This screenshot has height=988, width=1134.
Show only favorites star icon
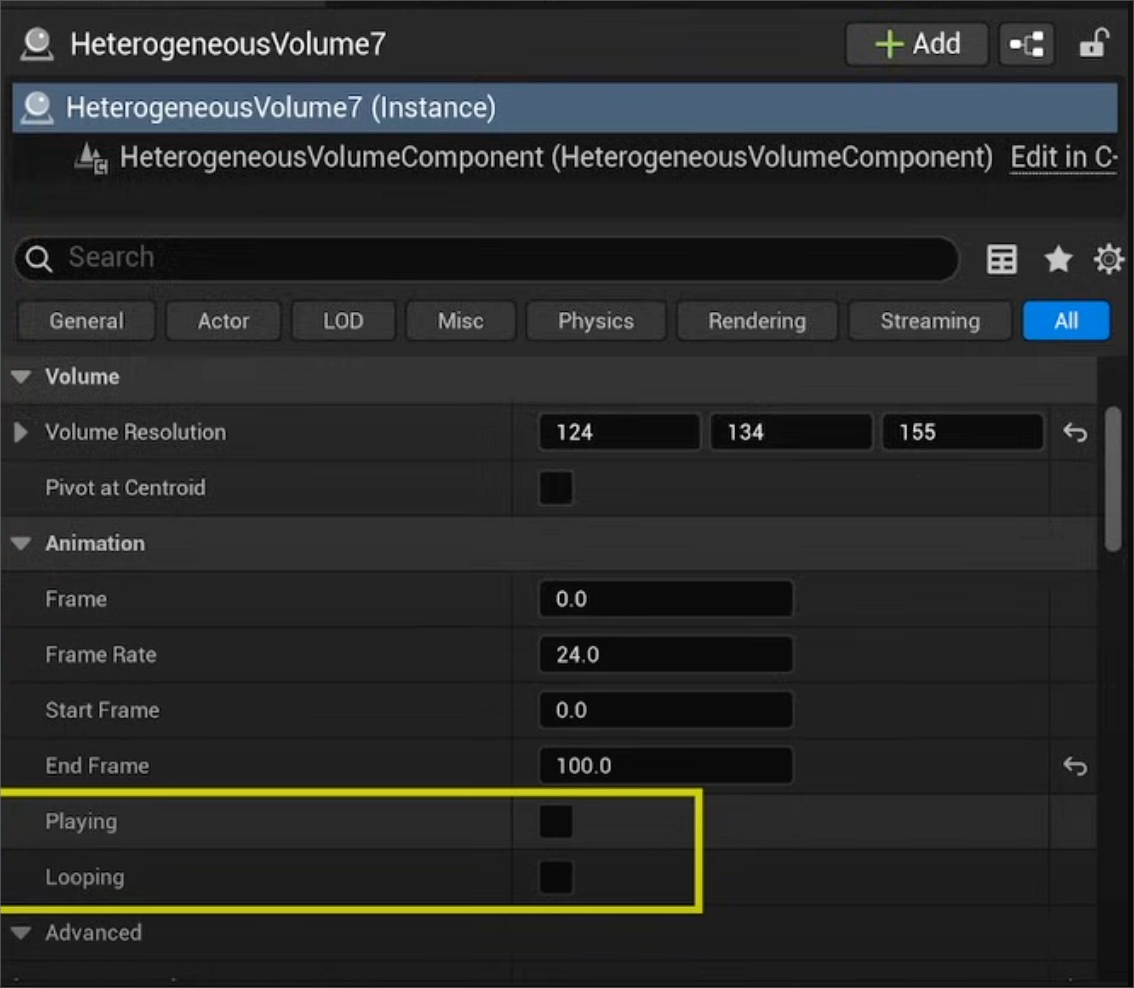[1058, 258]
